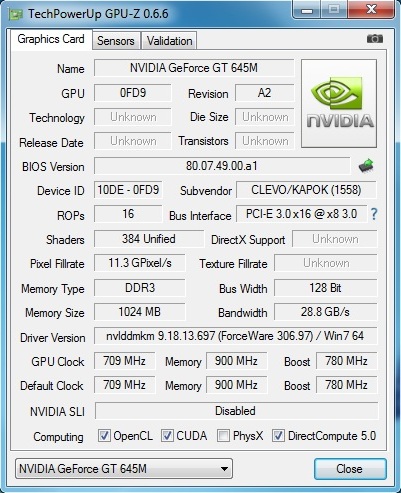Image resolution: width=401 pixels, height=493 pixels.
Task: Click the Default Clock row Boost 780 MHz
Action: tap(346, 385)
